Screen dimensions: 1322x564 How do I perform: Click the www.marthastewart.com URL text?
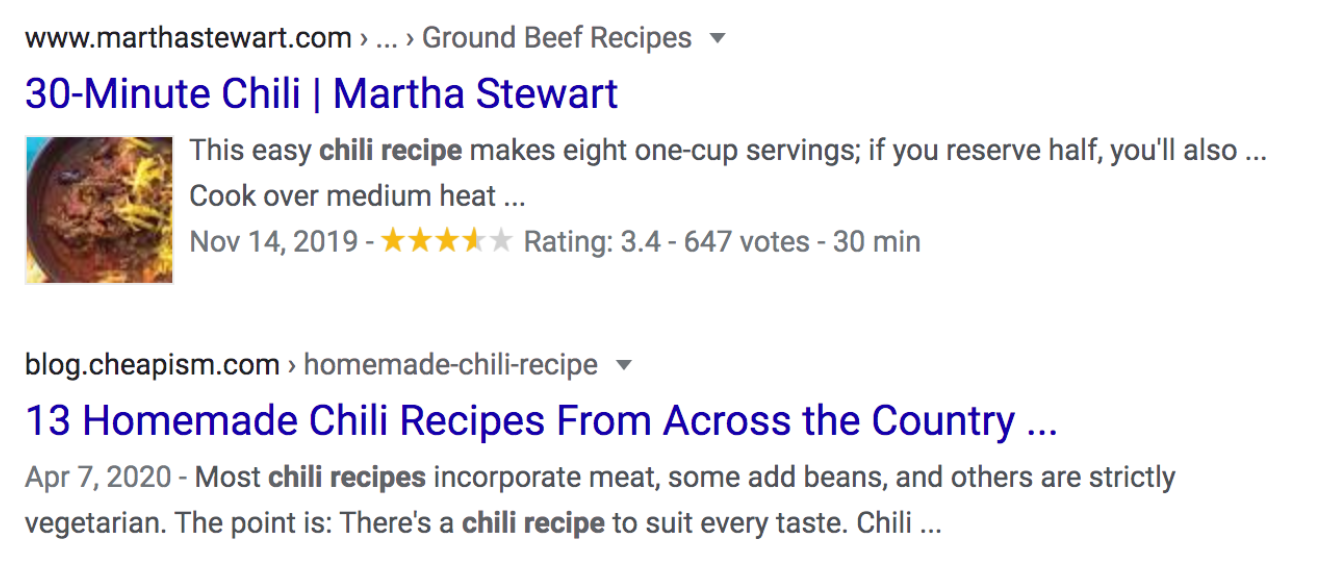pyautogui.click(x=188, y=39)
